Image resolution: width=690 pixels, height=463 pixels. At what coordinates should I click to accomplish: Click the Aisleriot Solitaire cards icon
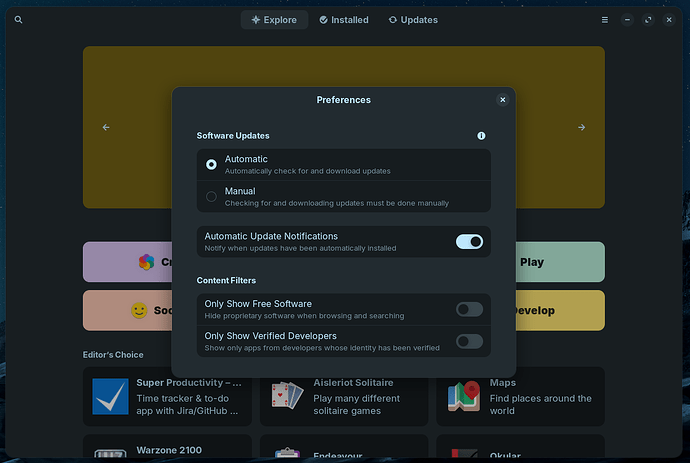(x=287, y=396)
